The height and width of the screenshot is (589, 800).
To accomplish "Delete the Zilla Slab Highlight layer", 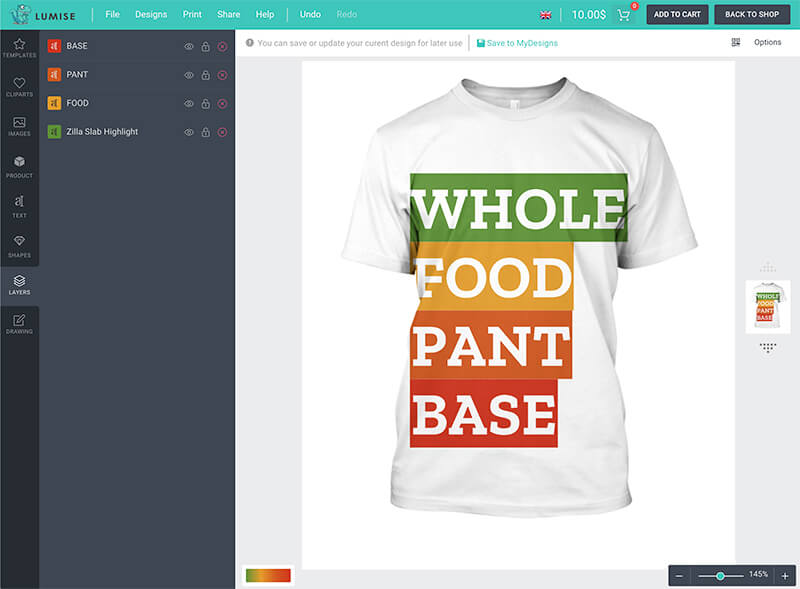I will pyautogui.click(x=222, y=132).
